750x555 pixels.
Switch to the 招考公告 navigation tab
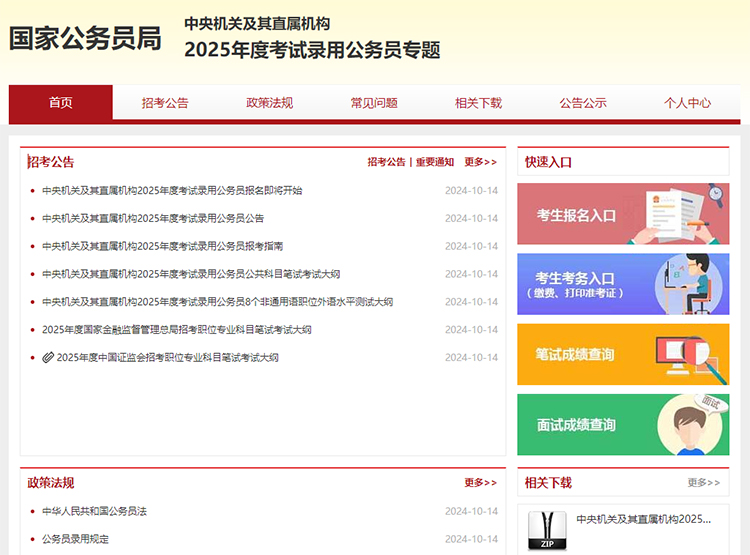(165, 103)
